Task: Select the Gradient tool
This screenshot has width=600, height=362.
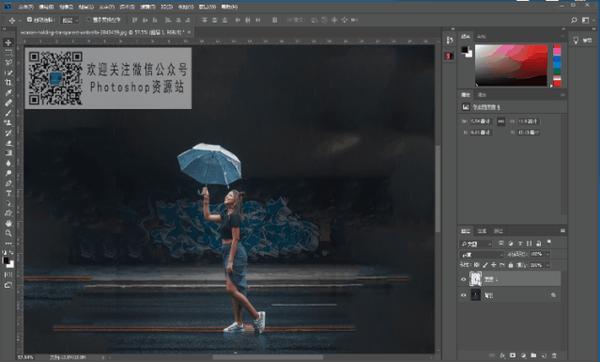Action: tap(8, 153)
